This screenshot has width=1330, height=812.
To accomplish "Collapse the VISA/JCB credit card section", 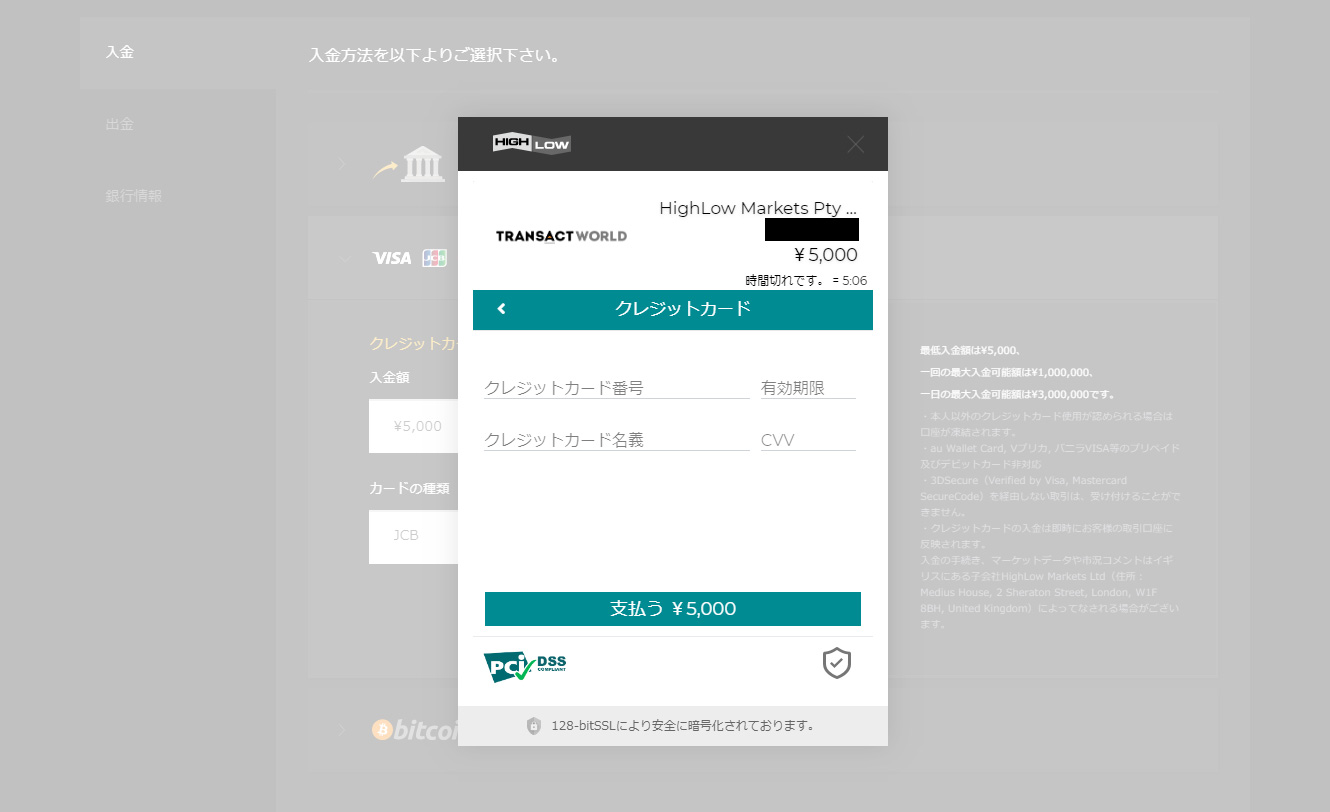I will (344, 258).
